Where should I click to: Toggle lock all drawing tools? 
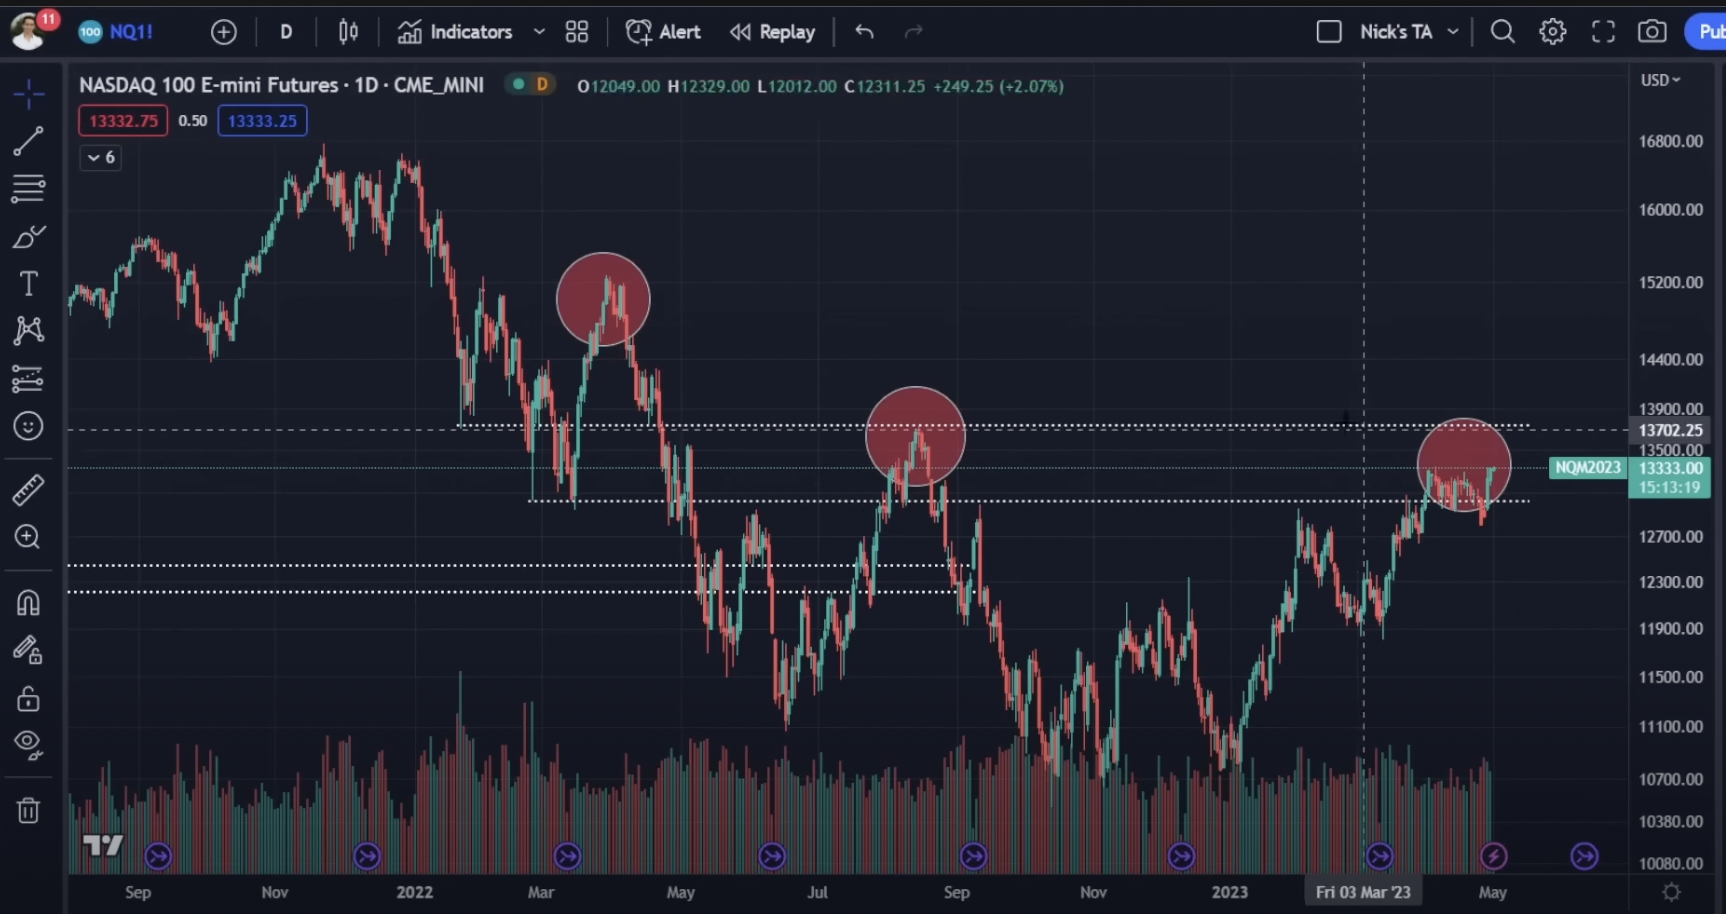pos(28,698)
